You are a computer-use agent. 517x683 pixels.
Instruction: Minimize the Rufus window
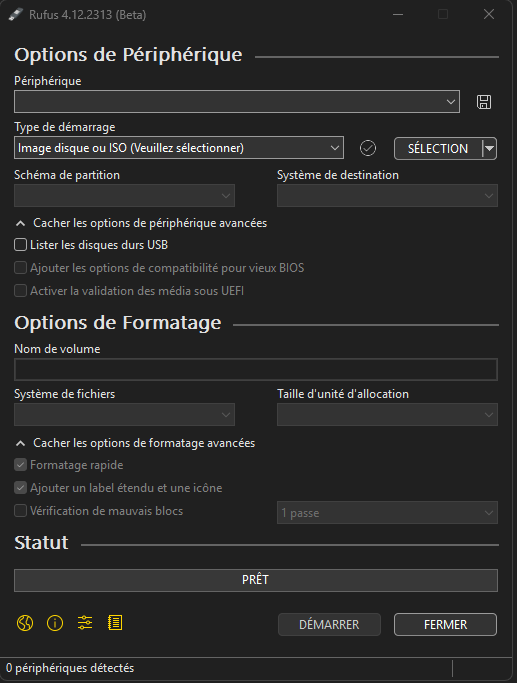click(x=398, y=14)
